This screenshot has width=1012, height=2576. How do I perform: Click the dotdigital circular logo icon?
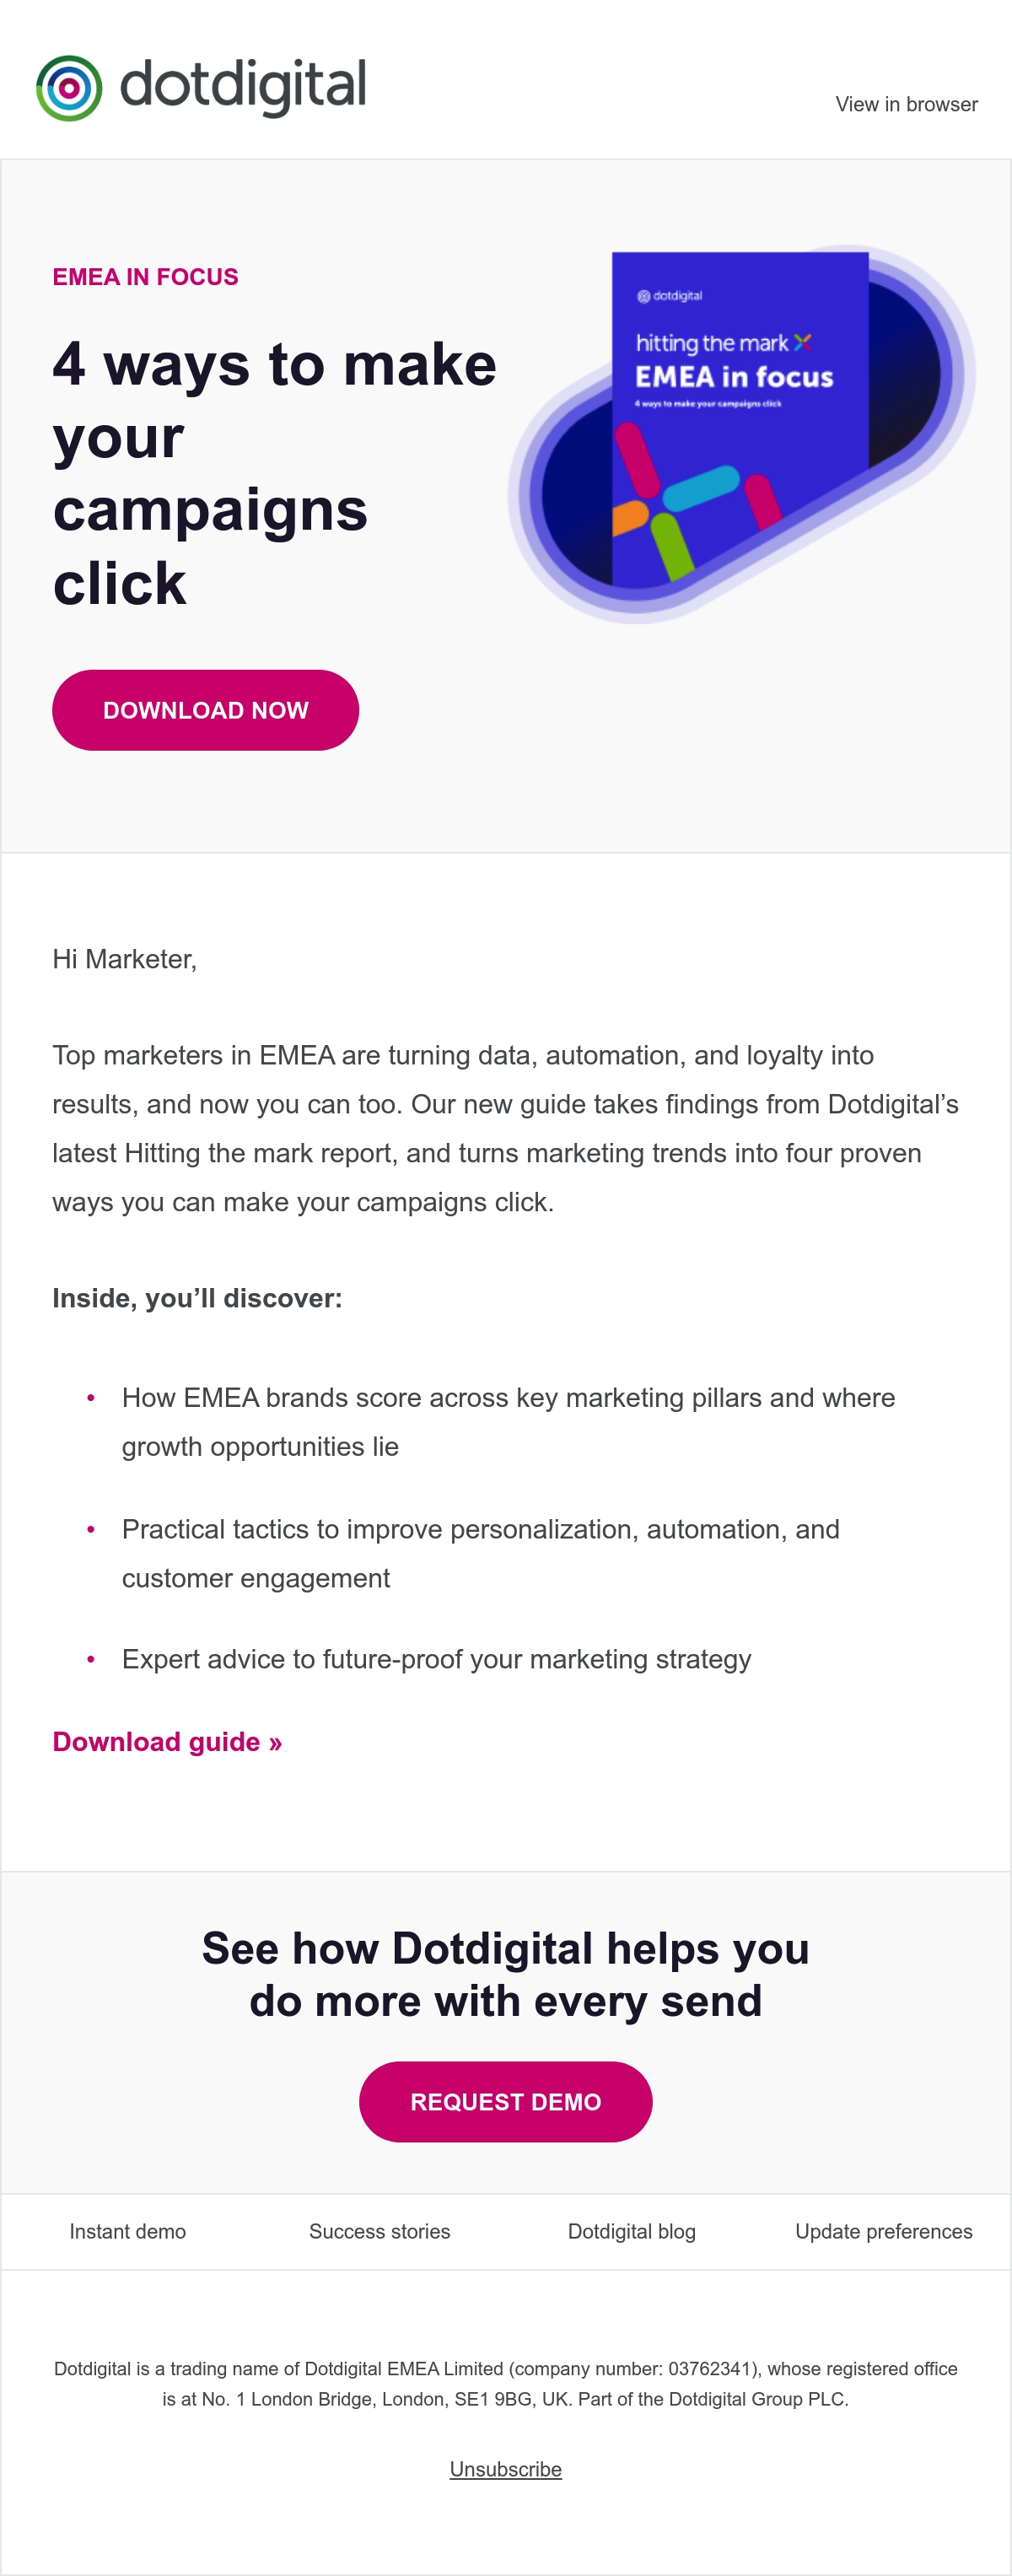pos(69,88)
